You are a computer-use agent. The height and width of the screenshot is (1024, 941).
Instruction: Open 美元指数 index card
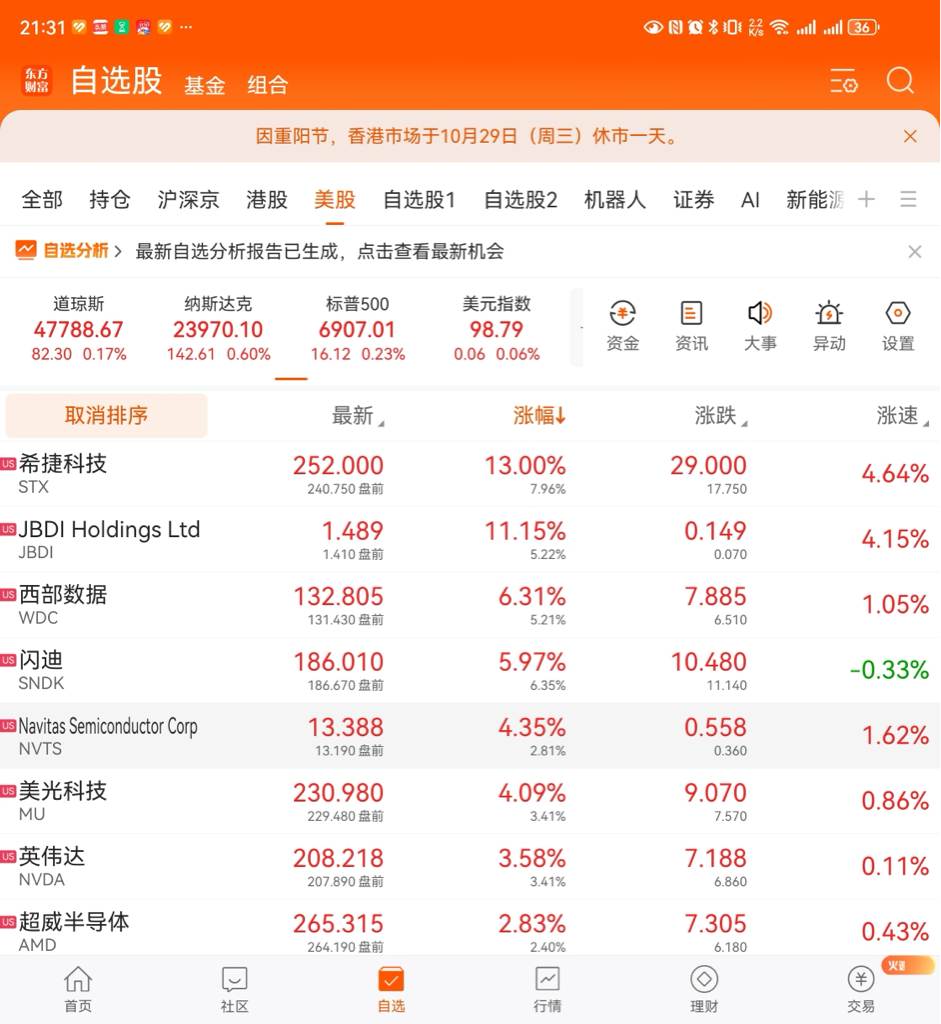coord(496,328)
